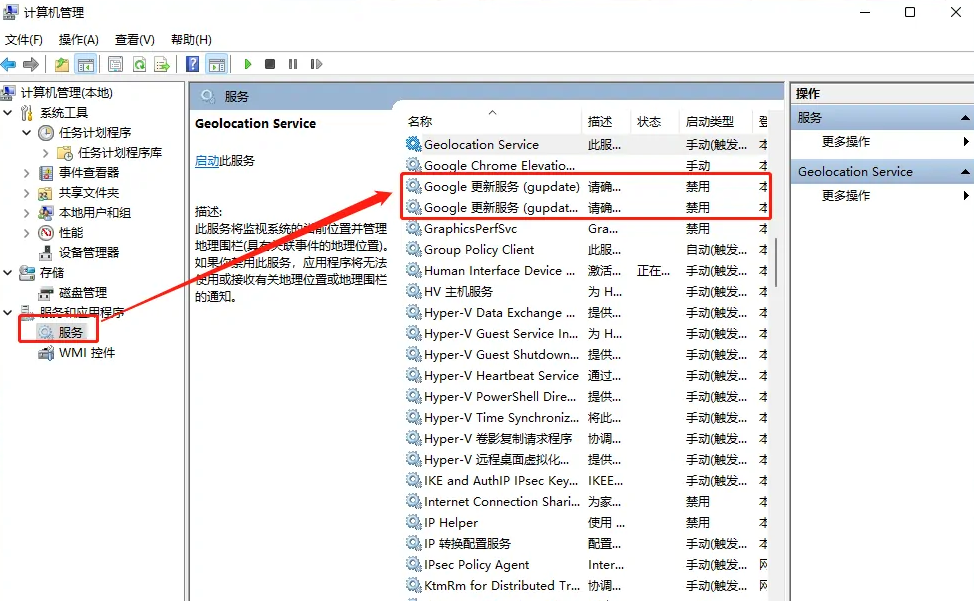This screenshot has height=601, width=974.
Task: Toggle the console tree visibility icon
Action: 86,63
